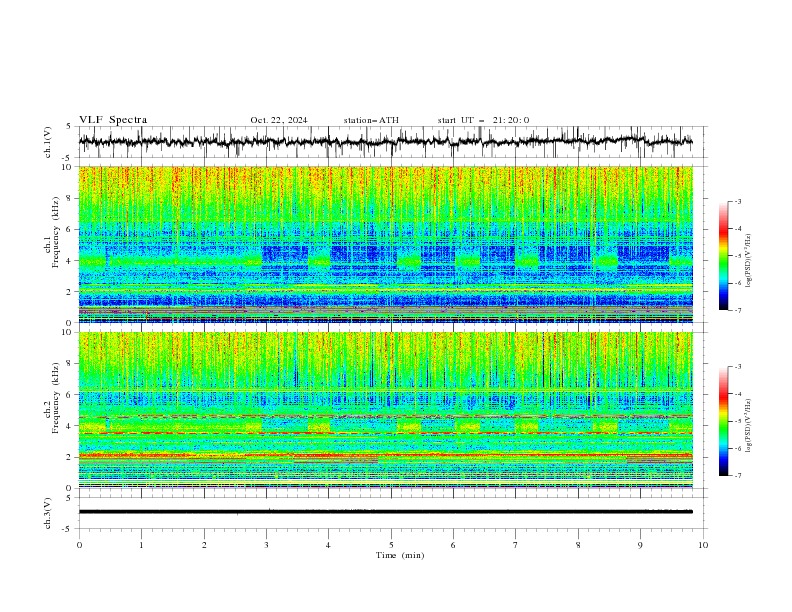
Task: Click the "-7" label on the ch.2 color bar
Action: (x=737, y=476)
